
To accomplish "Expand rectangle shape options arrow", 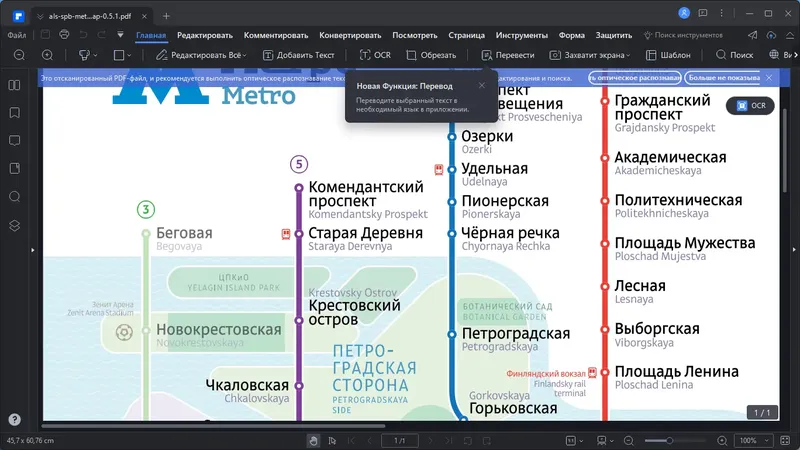I will [x=129, y=55].
